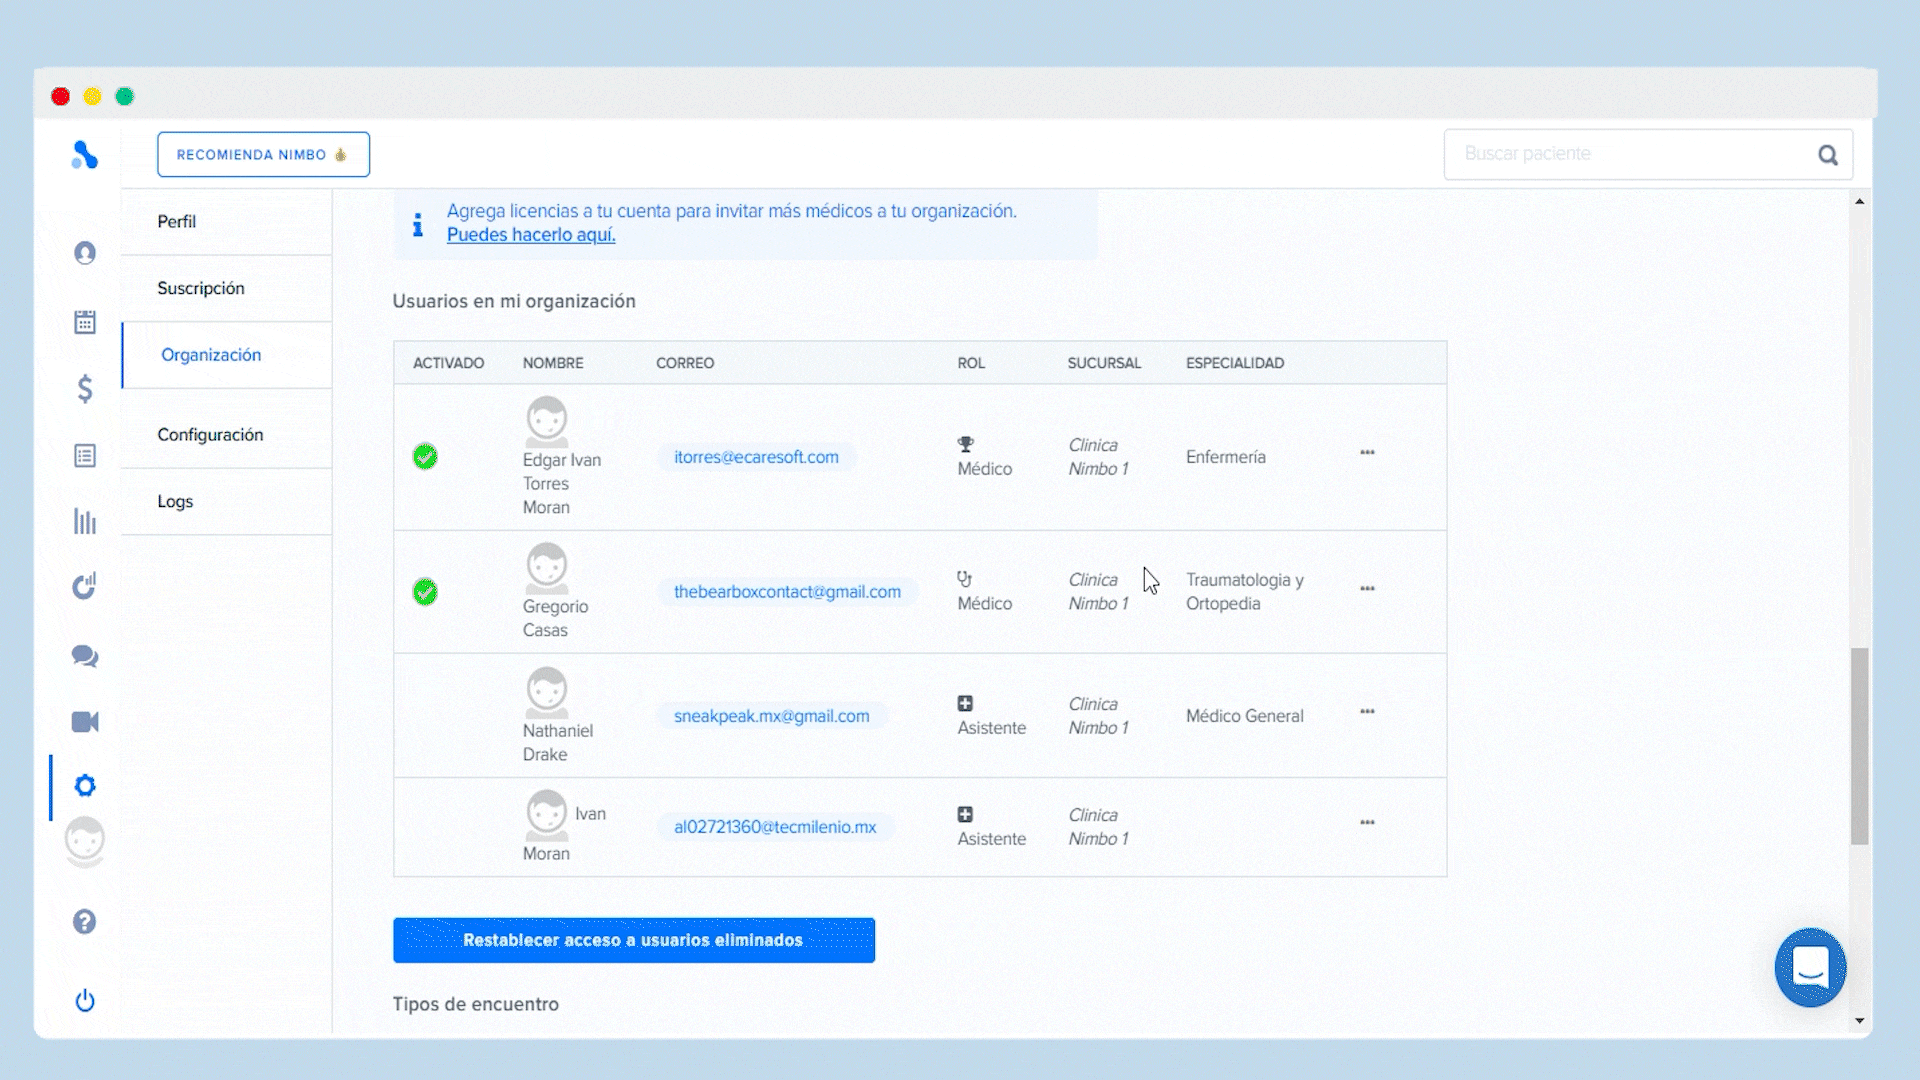This screenshot has width=1920, height=1080.
Task: Open options menu for Nathaniel Drake
Action: point(1367,712)
